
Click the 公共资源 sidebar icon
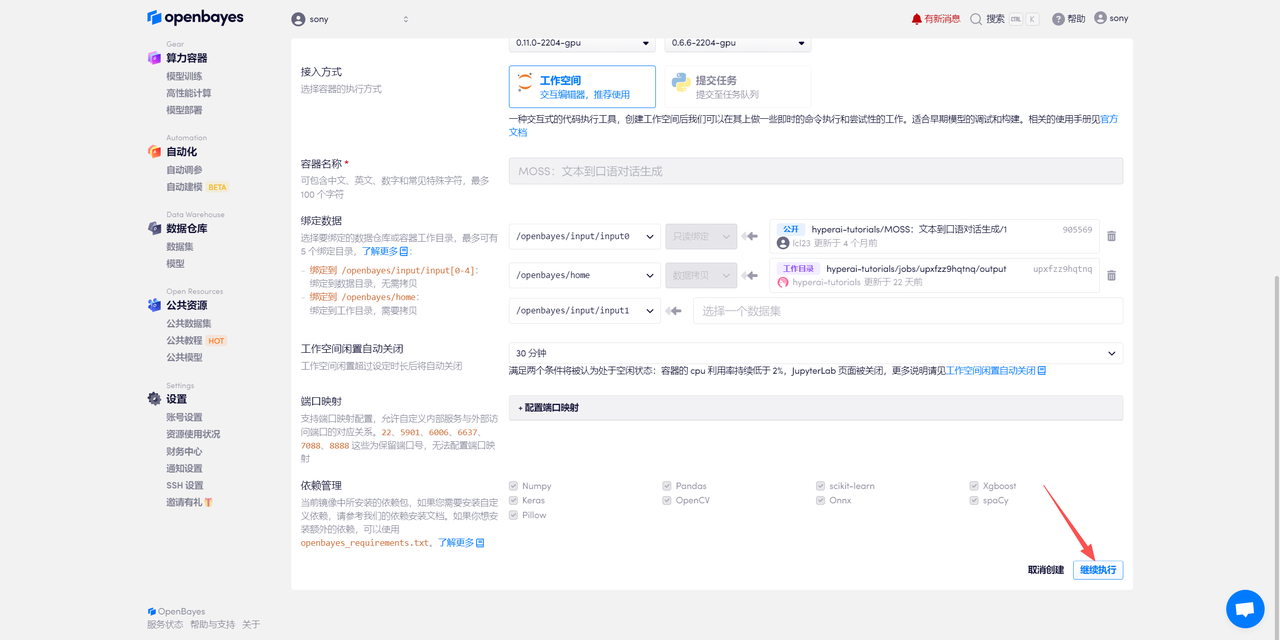154,305
